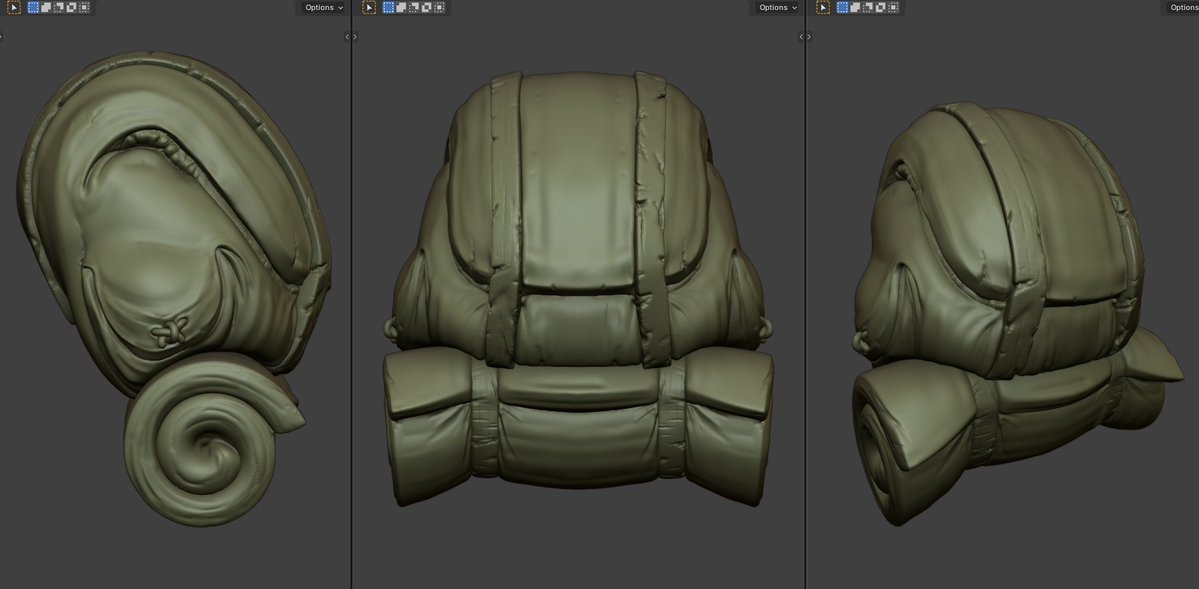Select the Extend selection mode icon in right viewport
This screenshot has height=589, width=1199.
point(854,7)
